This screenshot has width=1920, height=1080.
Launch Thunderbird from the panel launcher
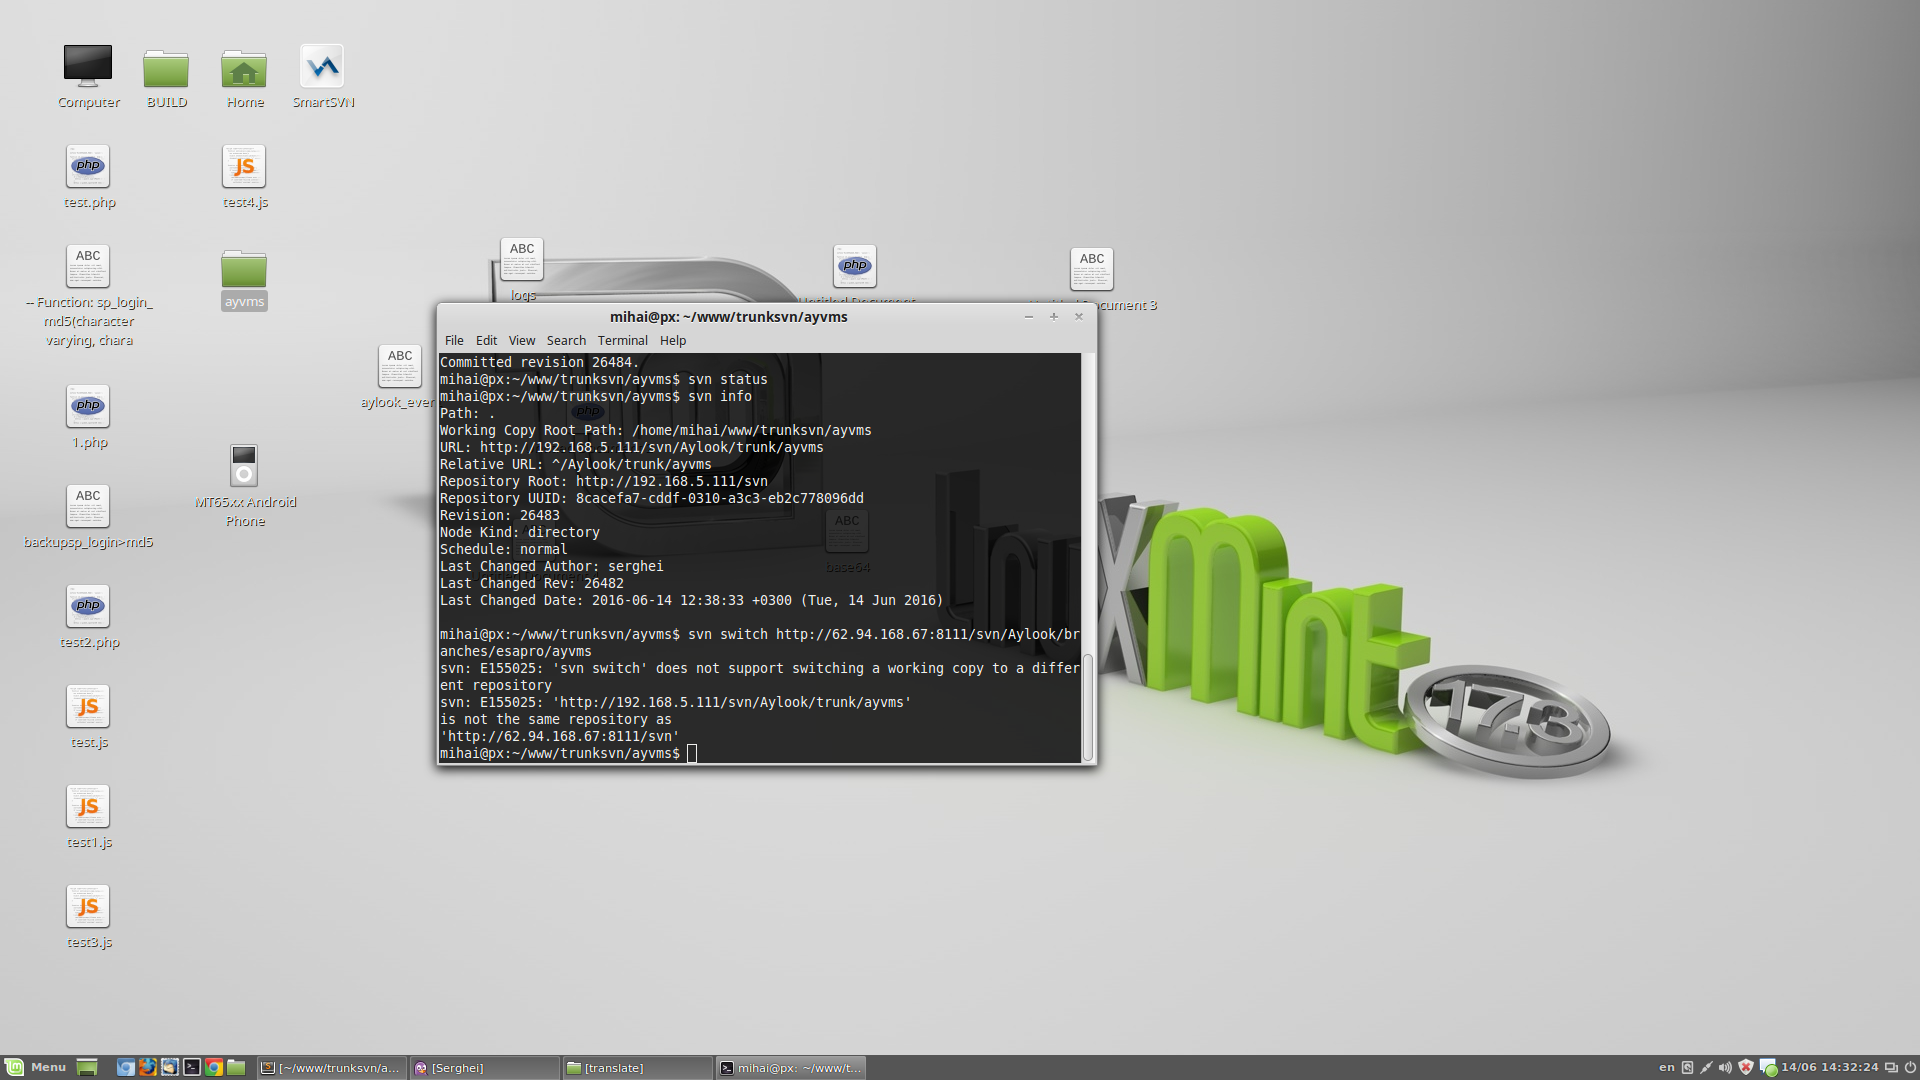pos(170,1067)
